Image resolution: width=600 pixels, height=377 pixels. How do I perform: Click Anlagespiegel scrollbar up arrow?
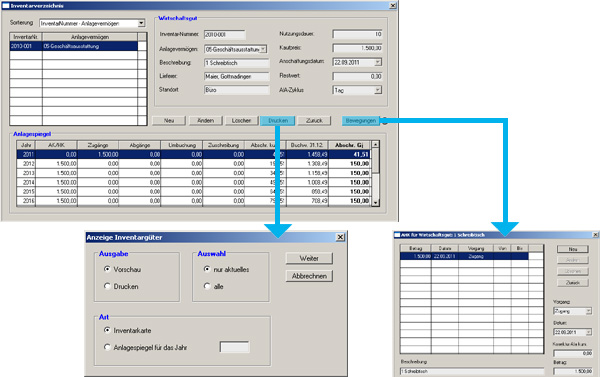(x=375, y=145)
